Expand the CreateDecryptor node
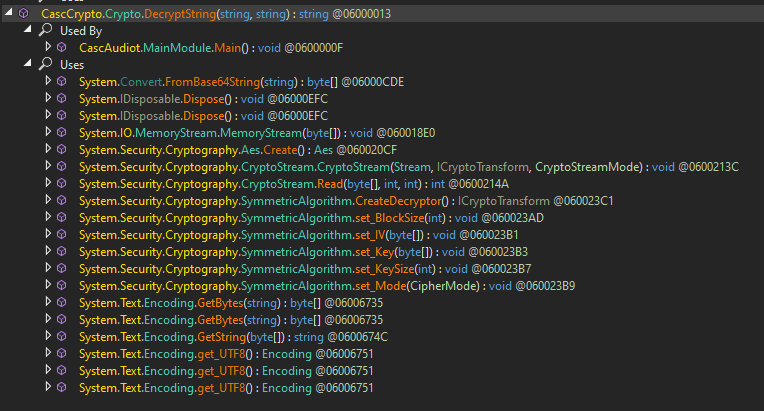This screenshot has width=764, height=411. coord(47,200)
